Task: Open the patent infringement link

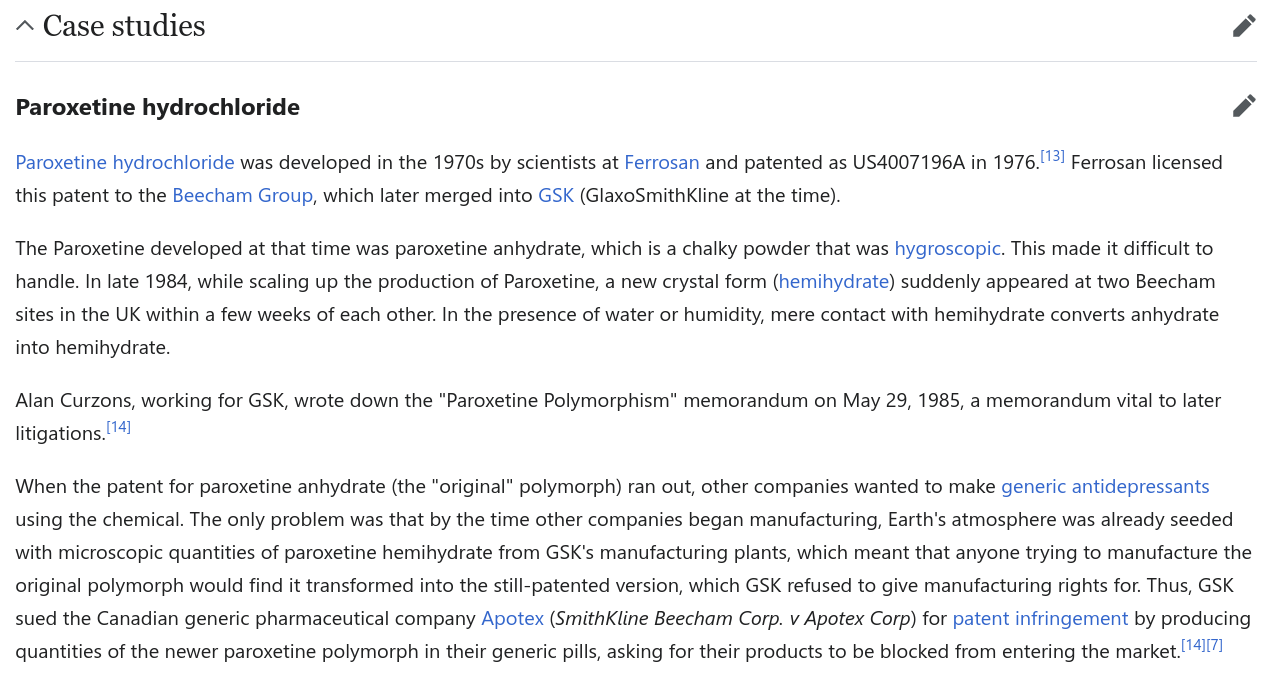Action: pyautogui.click(x=1040, y=618)
